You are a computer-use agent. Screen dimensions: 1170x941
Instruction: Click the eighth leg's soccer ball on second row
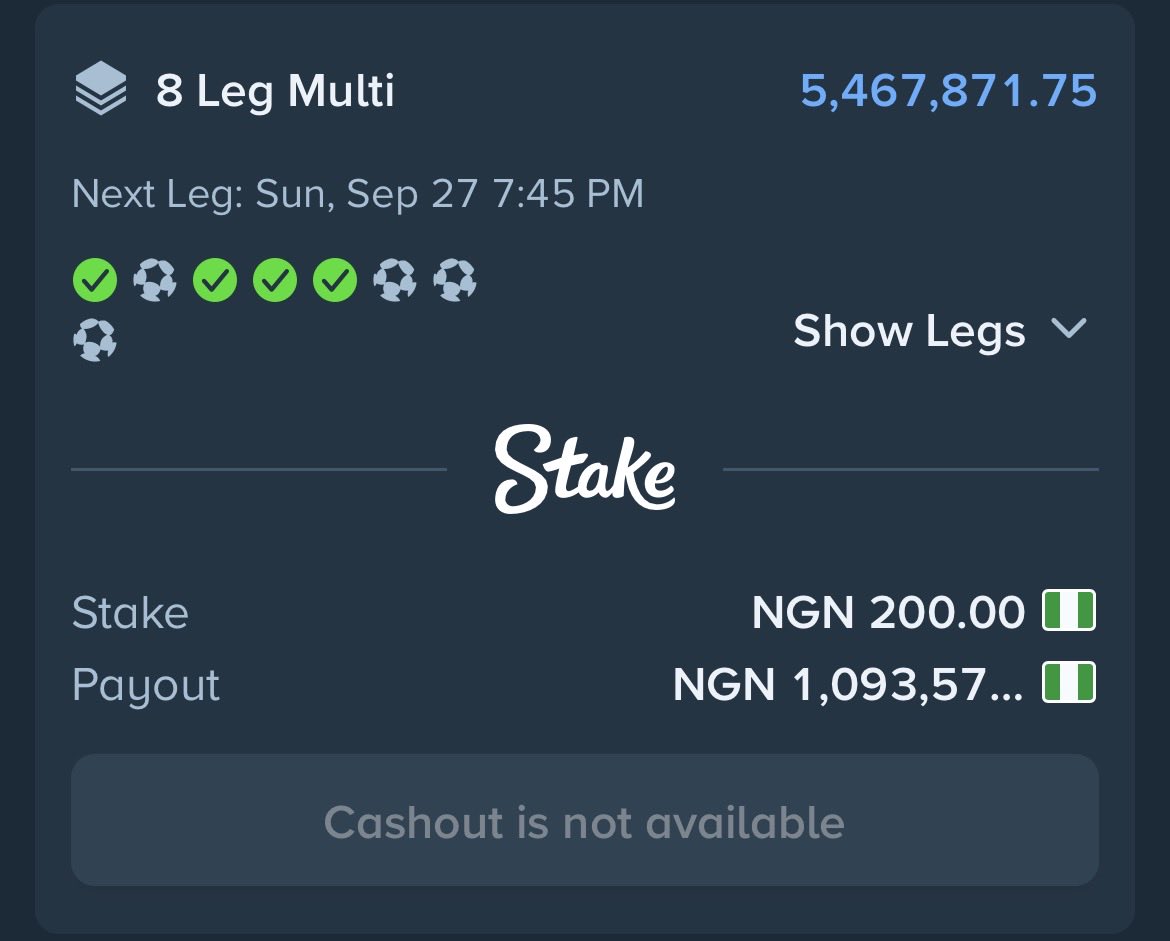click(x=95, y=340)
